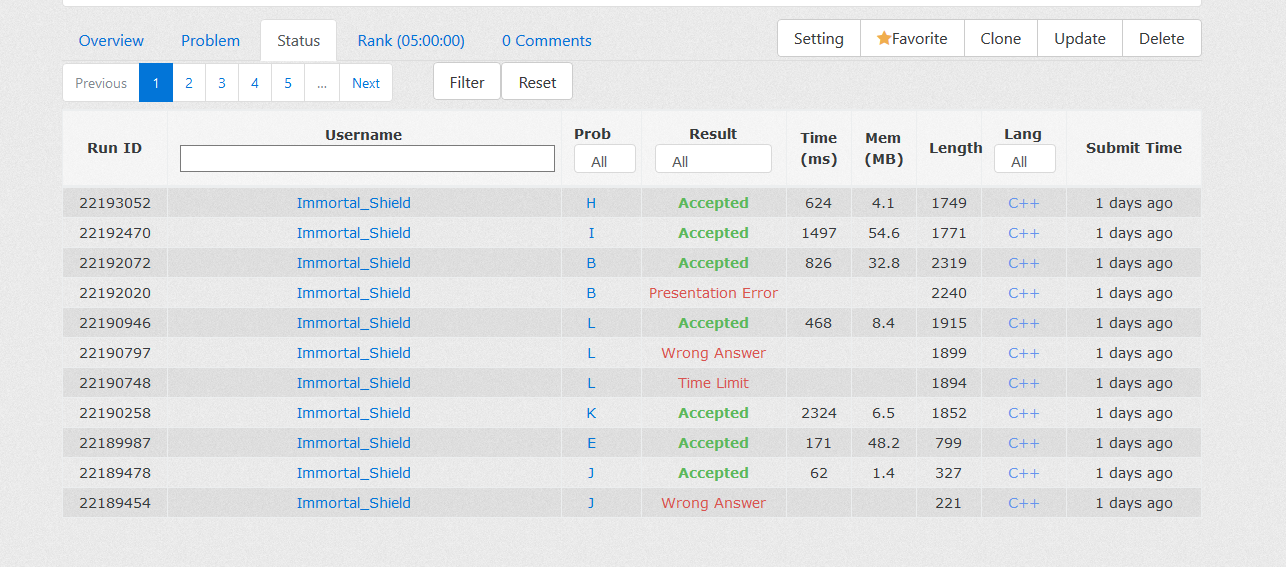Open the 0 Comments tab

tap(546, 41)
